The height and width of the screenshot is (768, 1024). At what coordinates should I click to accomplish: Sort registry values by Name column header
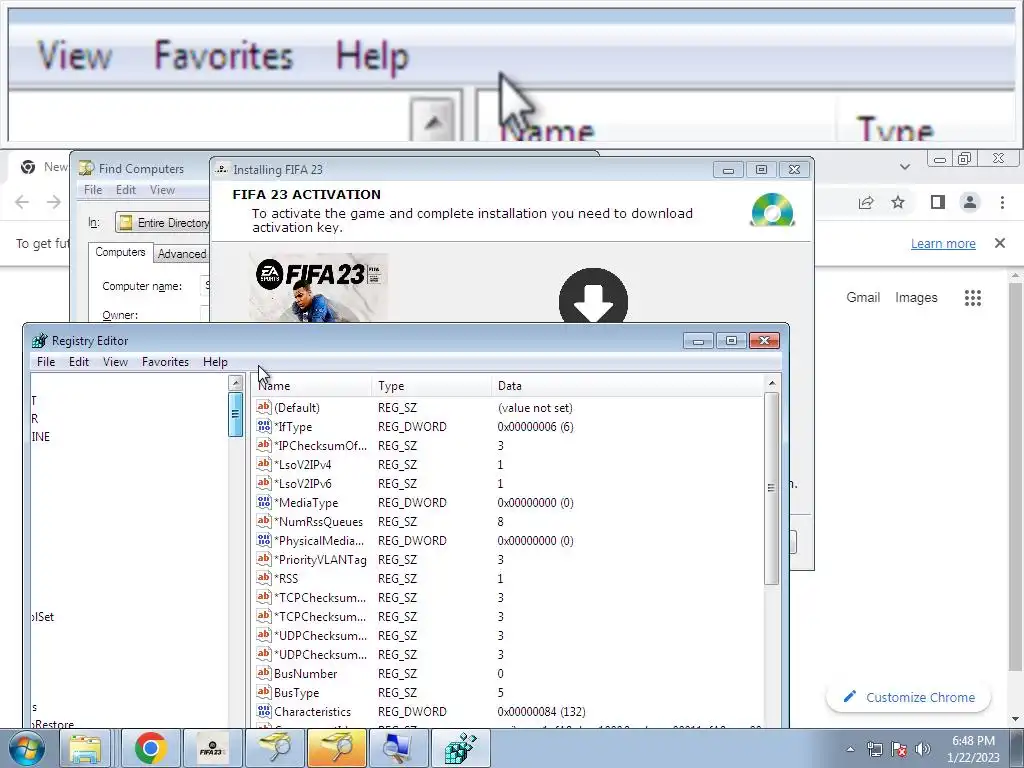point(311,386)
